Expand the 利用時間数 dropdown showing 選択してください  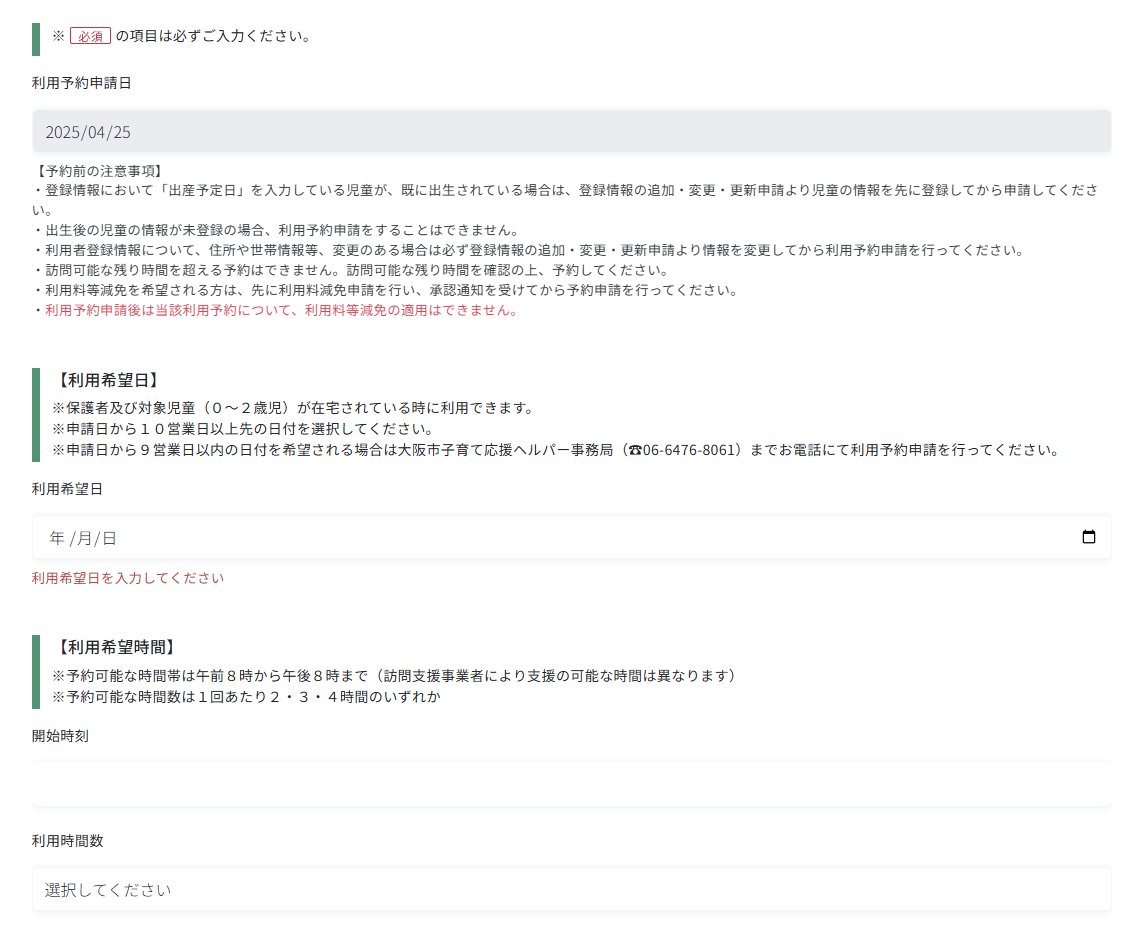click(x=571, y=889)
